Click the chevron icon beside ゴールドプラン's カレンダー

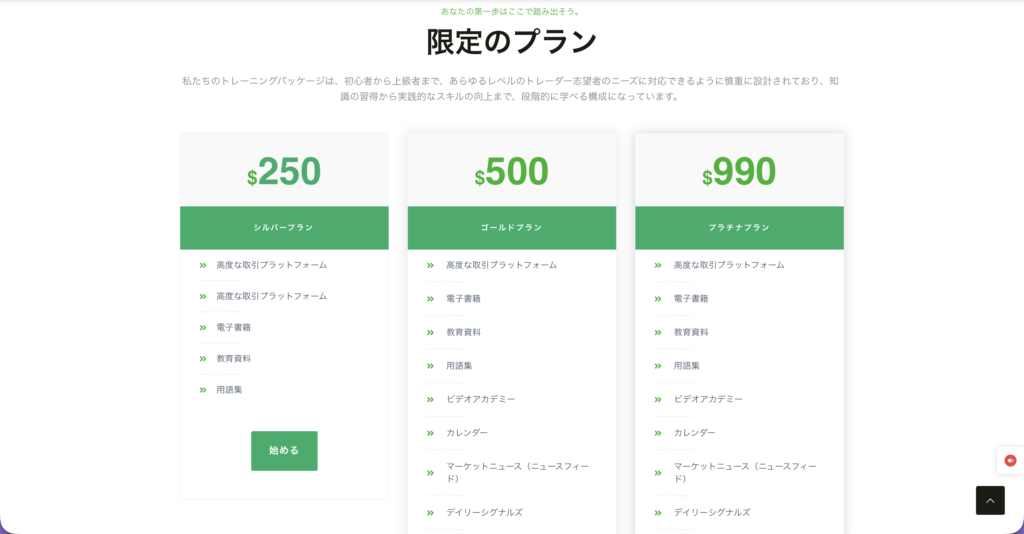[x=430, y=433]
